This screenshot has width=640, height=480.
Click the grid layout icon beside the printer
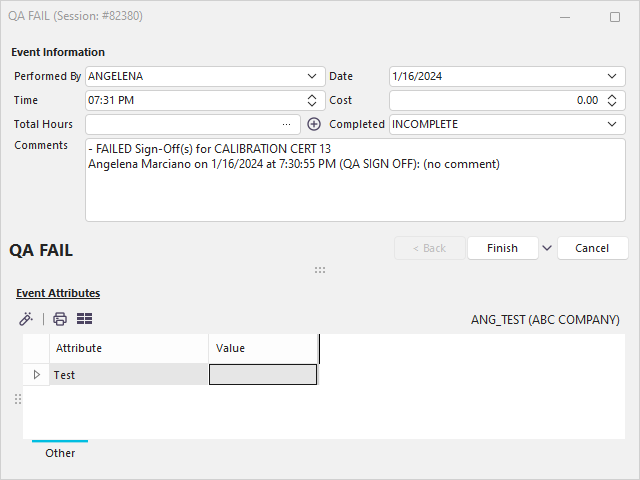pyautogui.click(x=85, y=319)
